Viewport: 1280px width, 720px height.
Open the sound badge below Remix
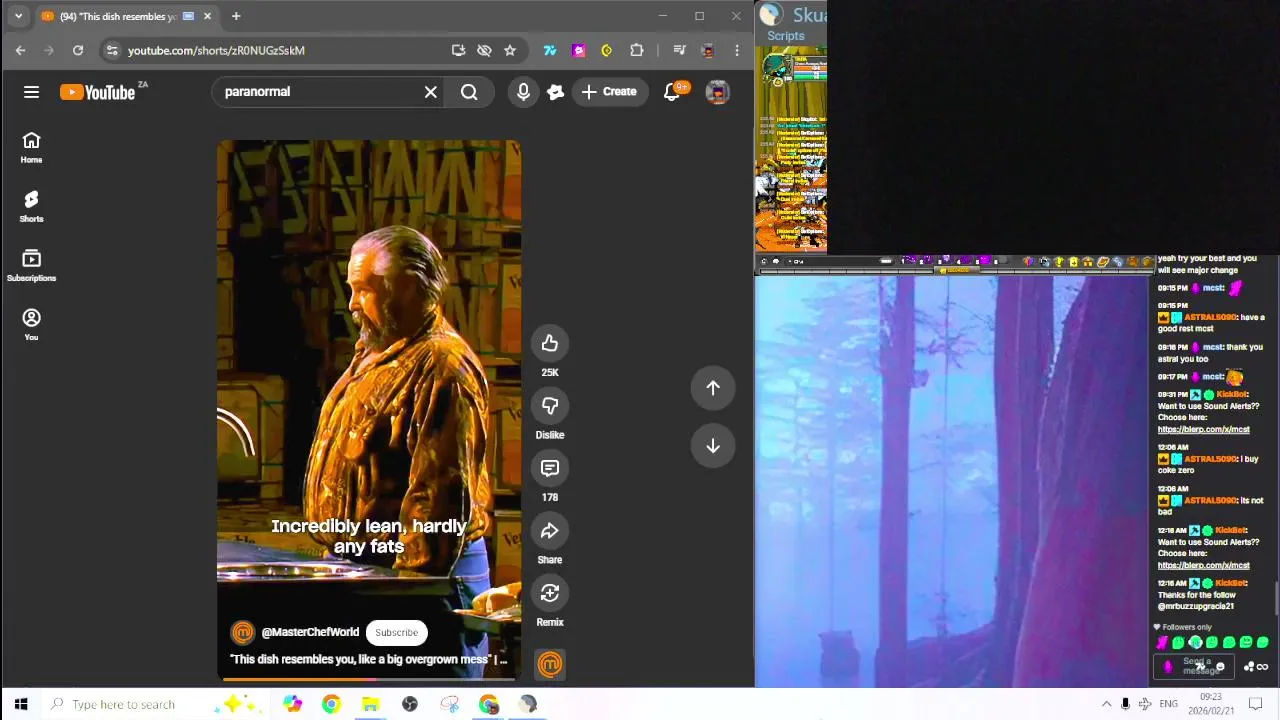click(x=550, y=664)
